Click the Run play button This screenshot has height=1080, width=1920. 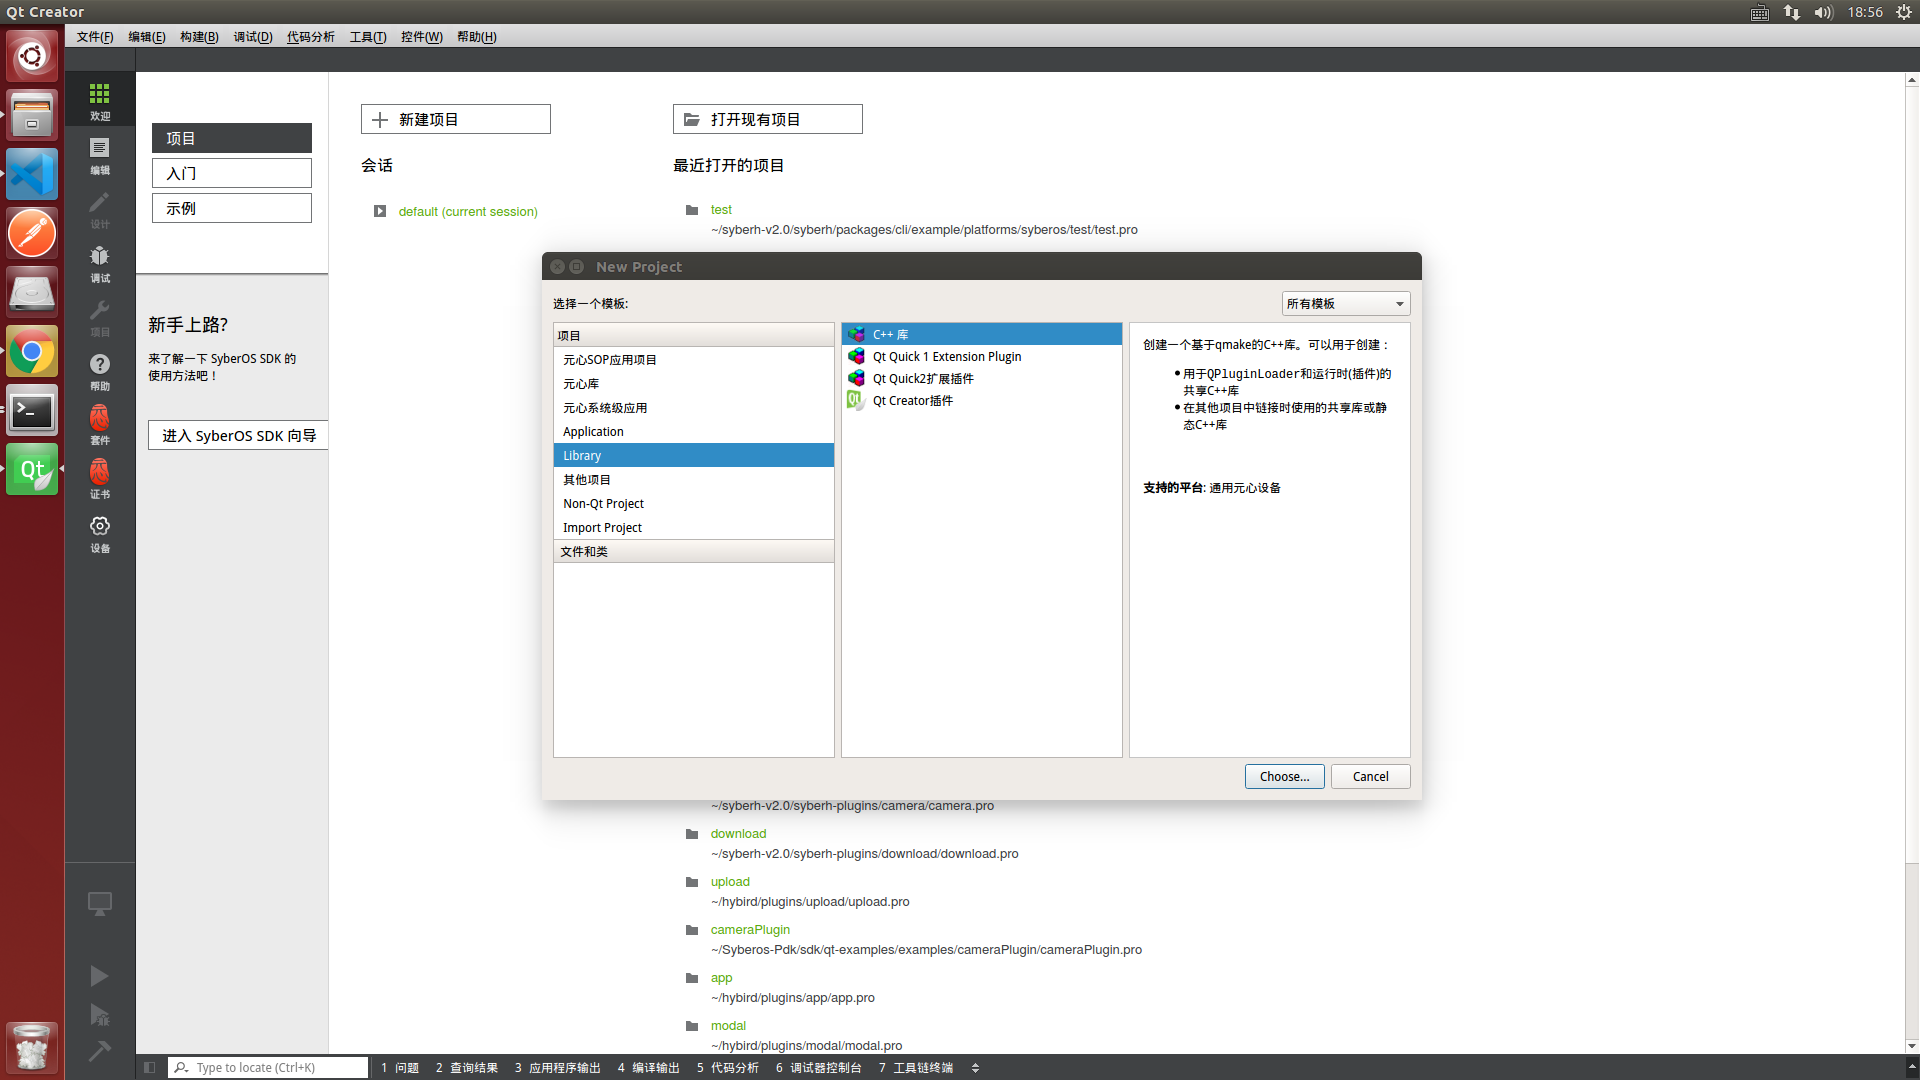click(x=99, y=975)
